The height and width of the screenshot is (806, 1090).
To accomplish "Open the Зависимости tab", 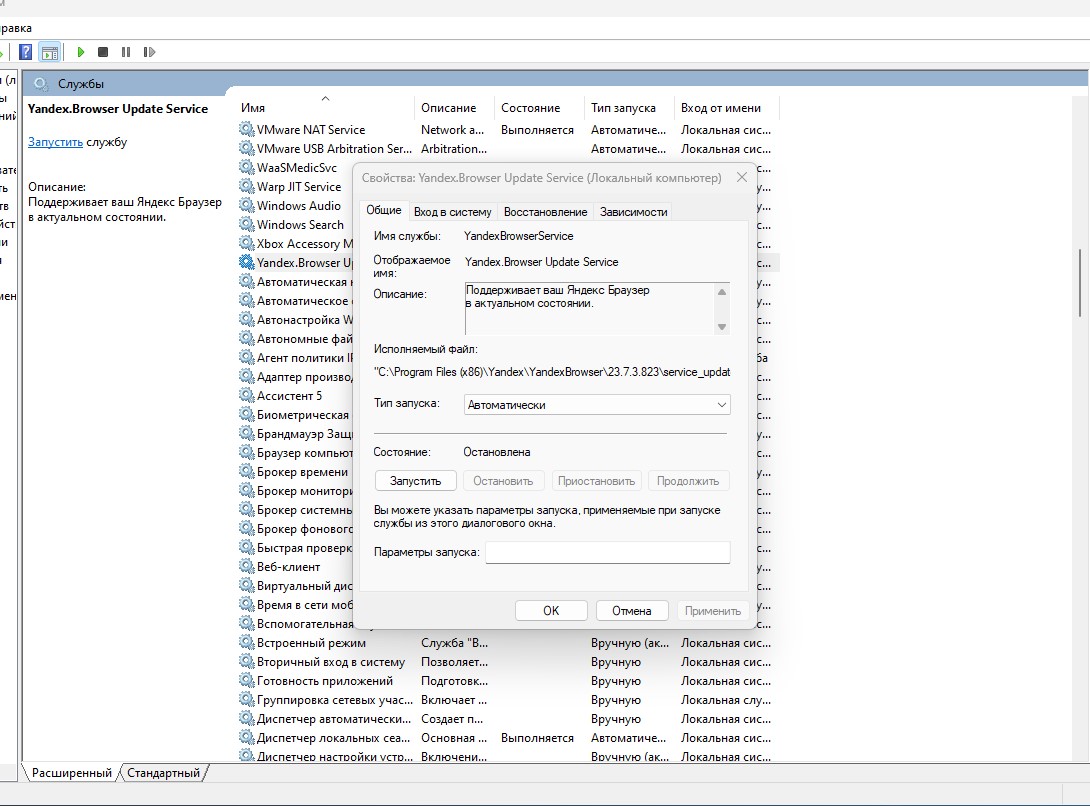I will click(x=633, y=212).
